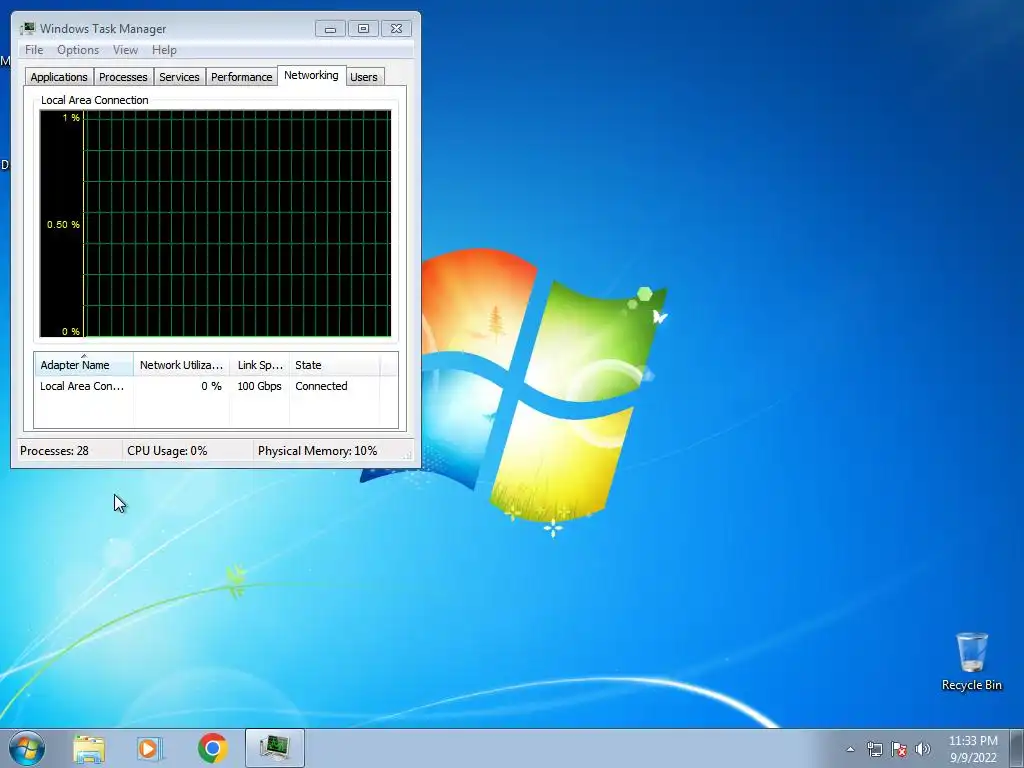
Task: Click the Task Manager taskbar button
Action: coord(275,748)
